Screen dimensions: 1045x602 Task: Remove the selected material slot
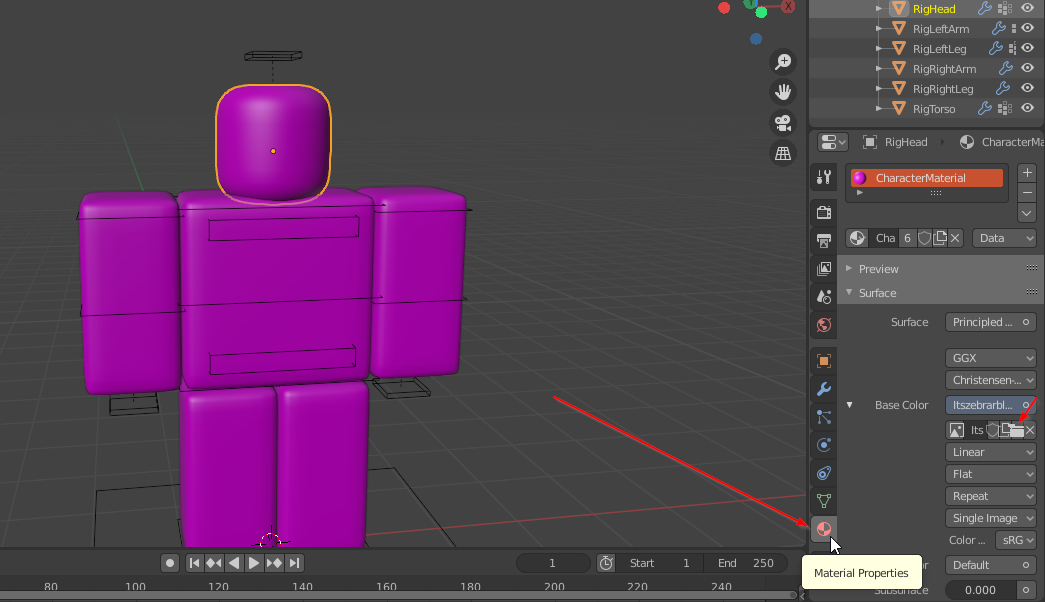[x=1026, y=193]
